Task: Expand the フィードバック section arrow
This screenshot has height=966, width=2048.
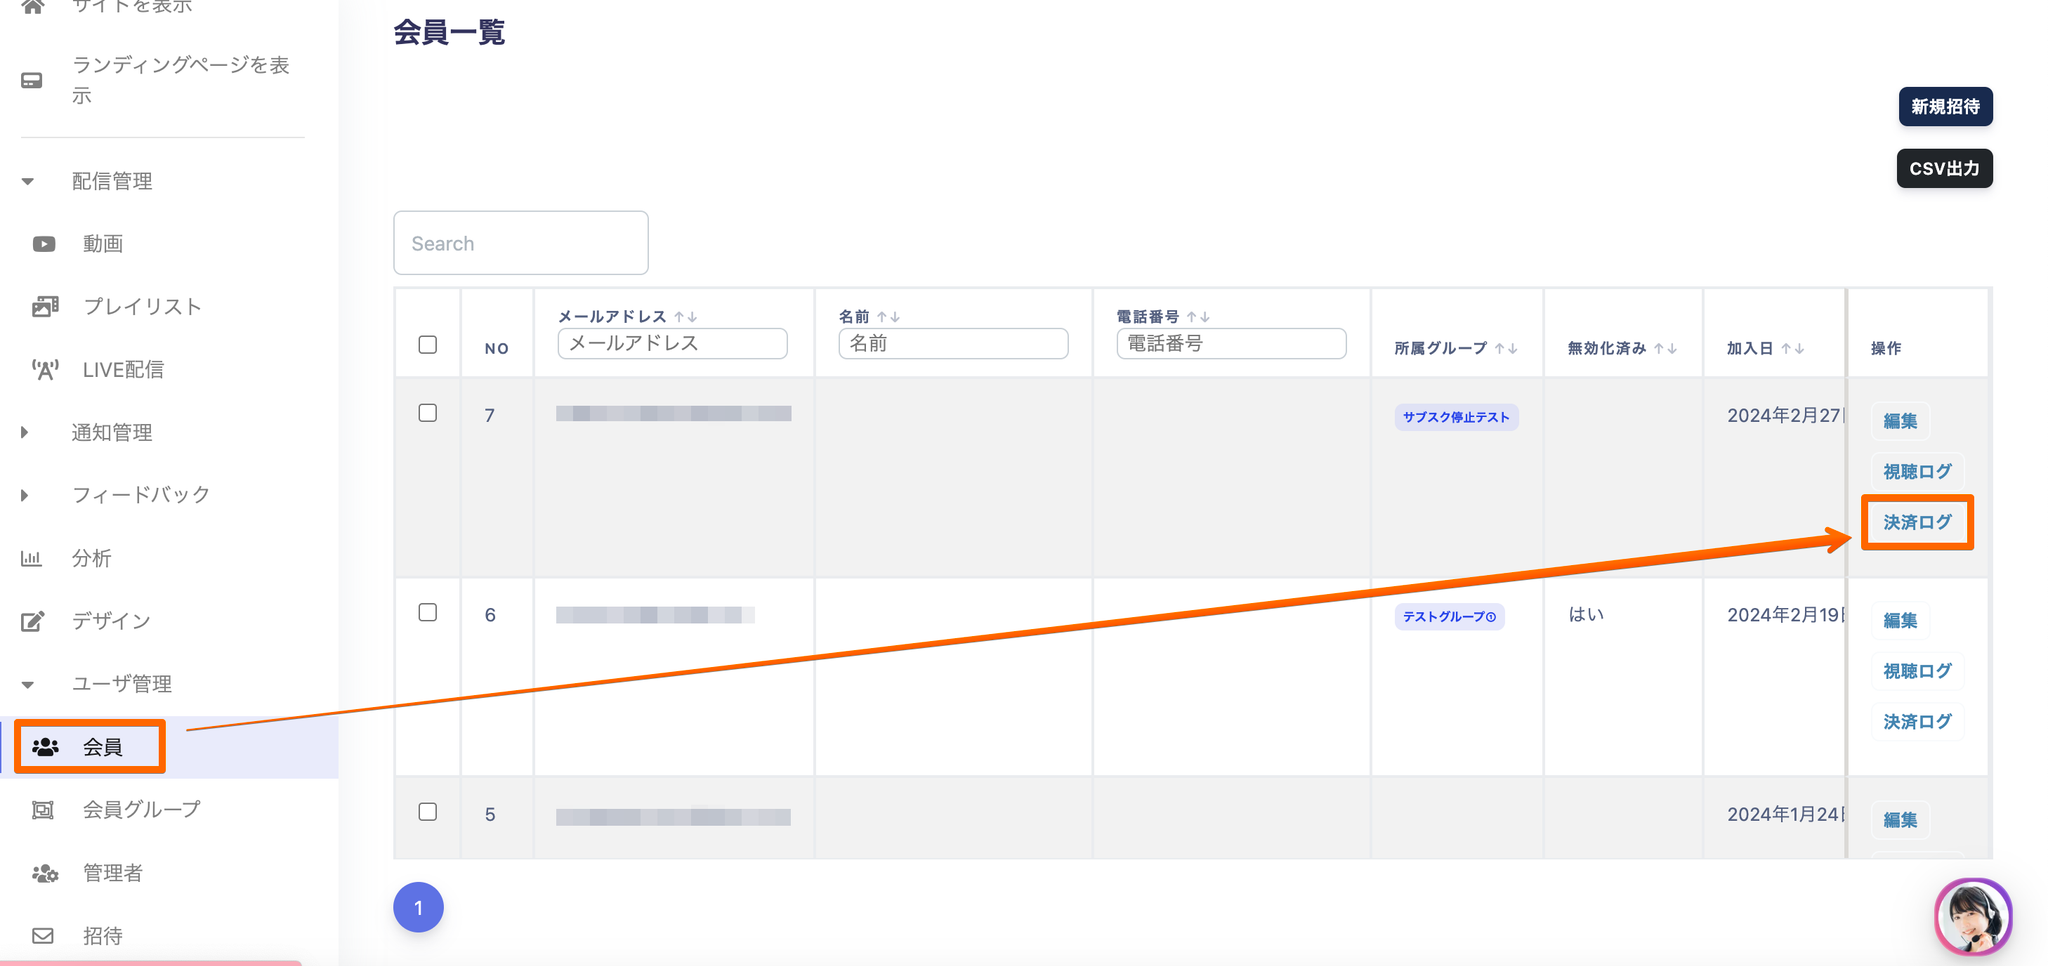Action: [25, 495]
